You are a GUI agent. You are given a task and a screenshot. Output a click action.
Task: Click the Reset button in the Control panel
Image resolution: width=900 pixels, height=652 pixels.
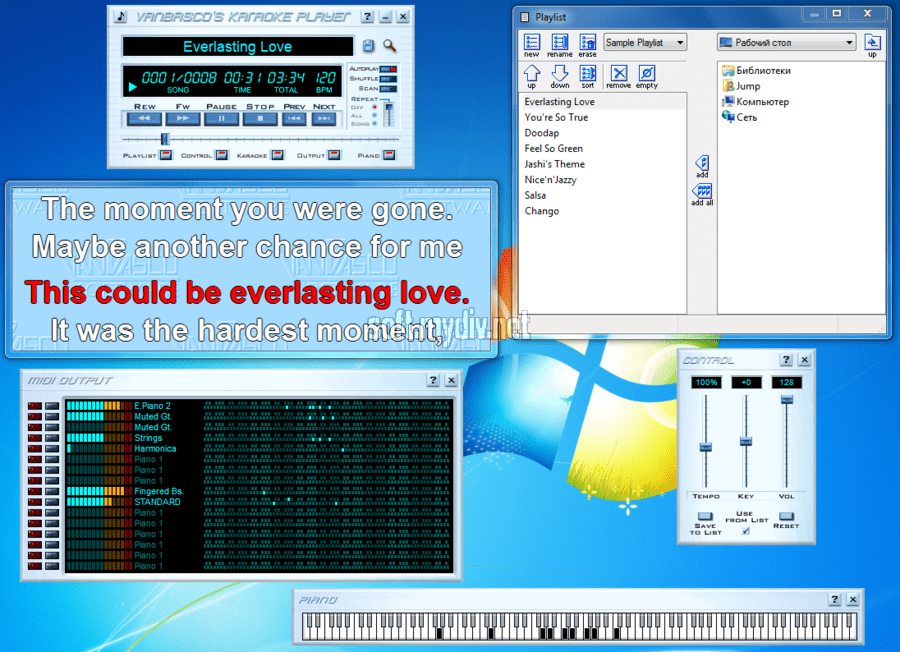click(786, 517)
